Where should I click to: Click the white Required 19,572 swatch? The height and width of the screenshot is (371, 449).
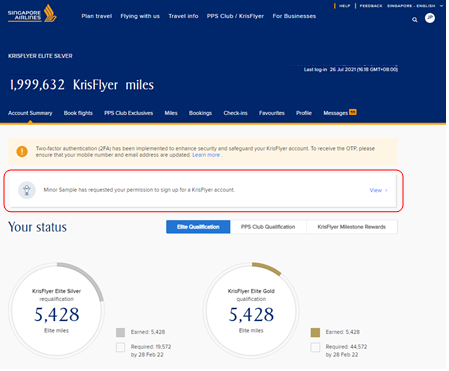pos(121,347)
